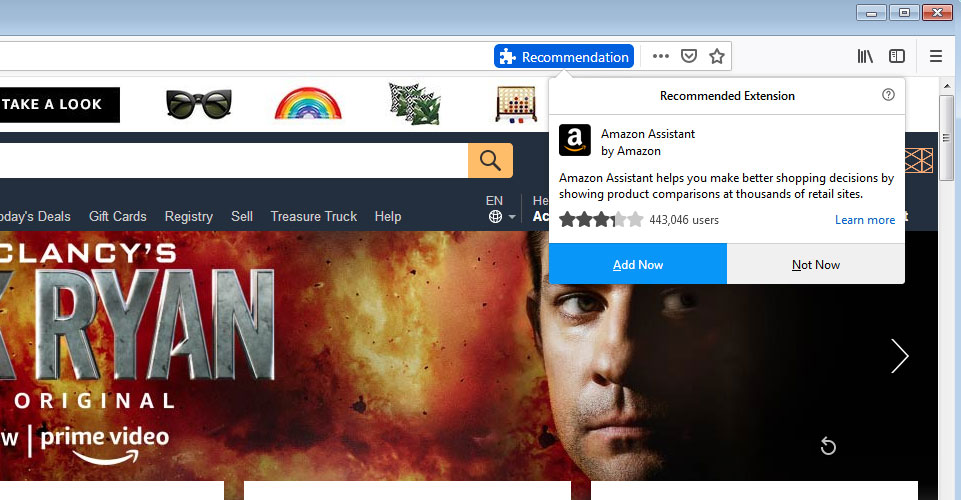Click the Jack Ryan hero banner title
The image size is (961, 500).
[x=137, y=324]
